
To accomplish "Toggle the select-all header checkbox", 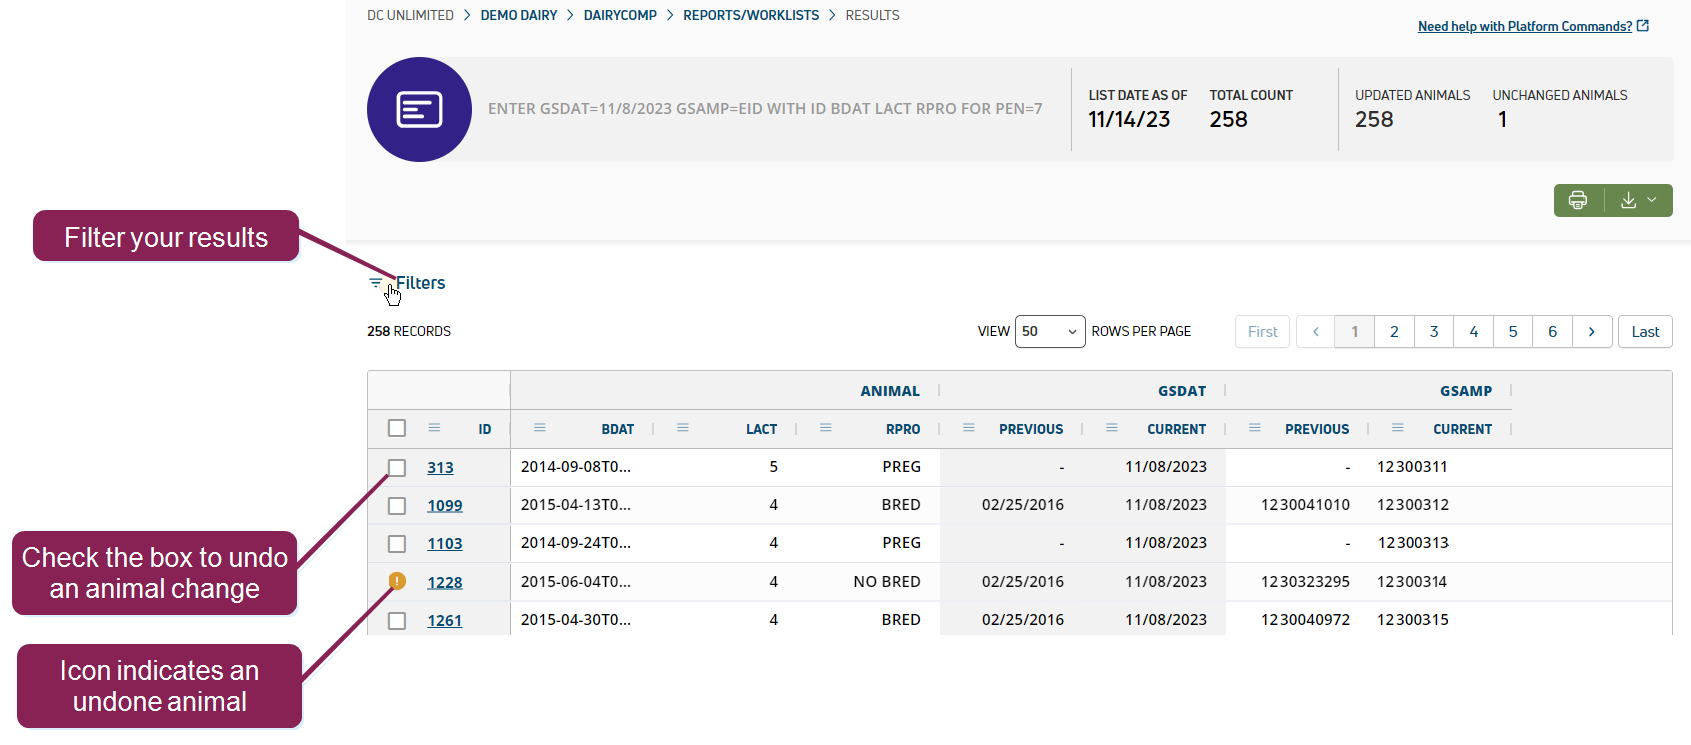I will click(x=397, y=428).
